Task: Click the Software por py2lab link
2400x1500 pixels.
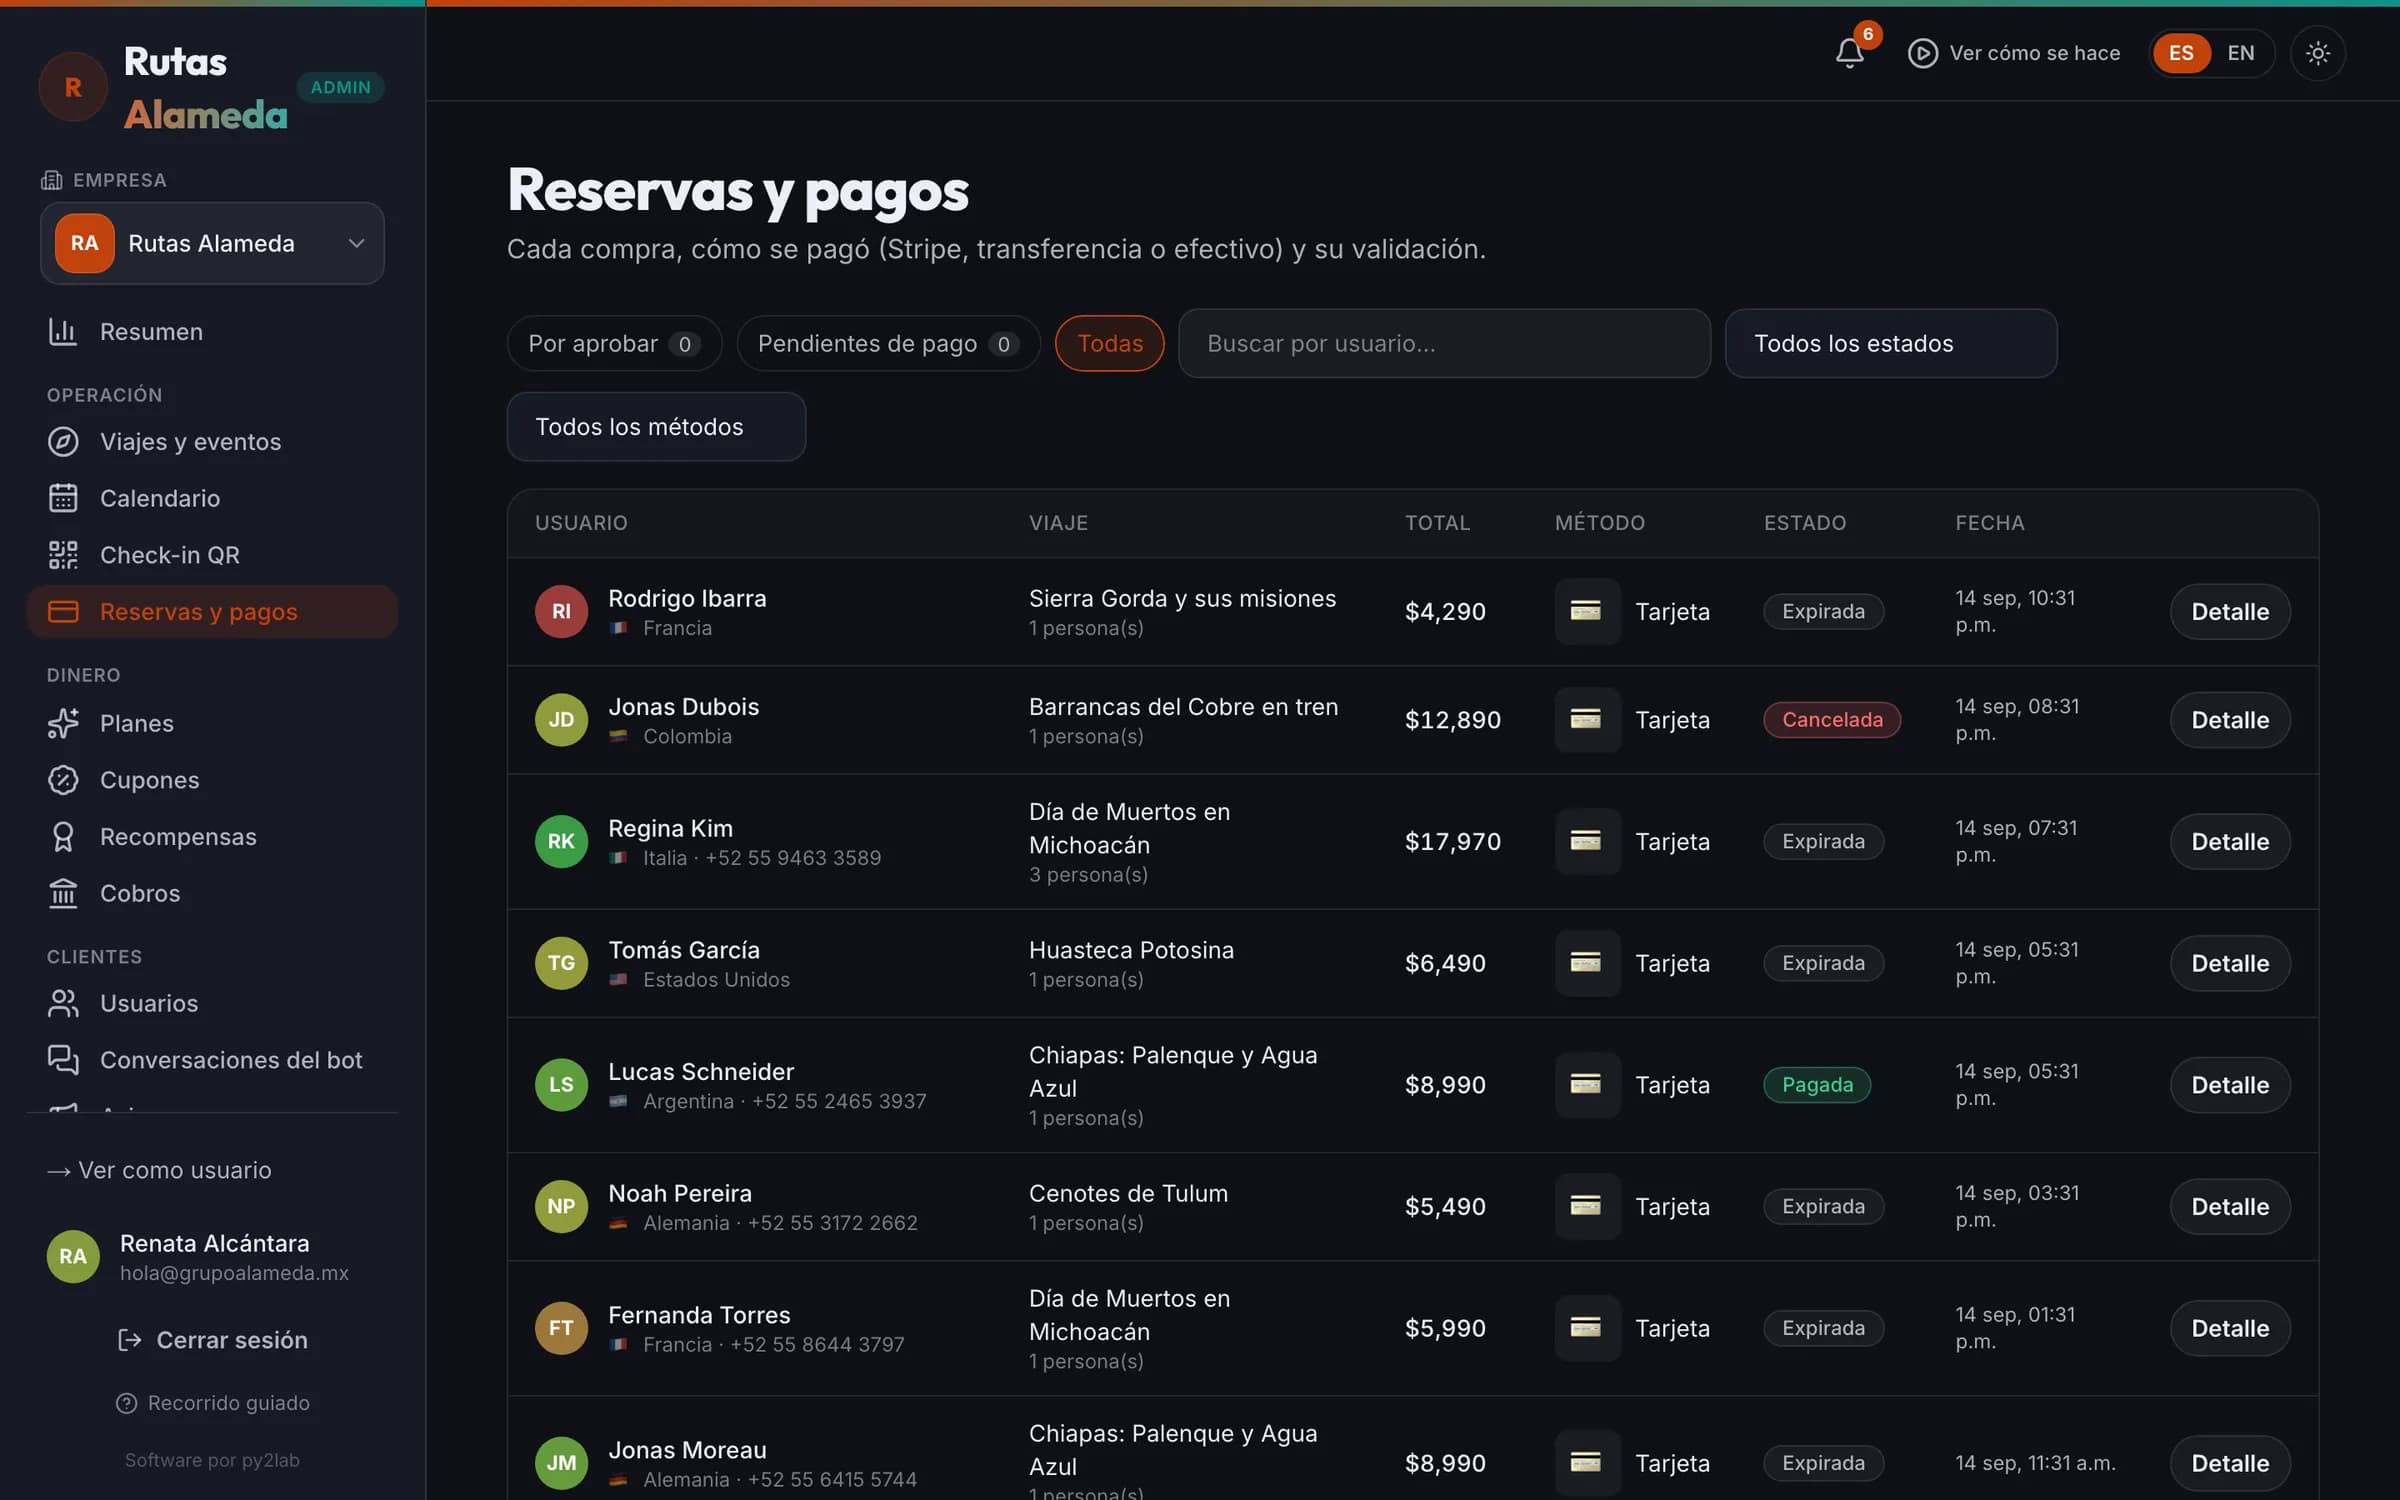Action: point(212,1460)
